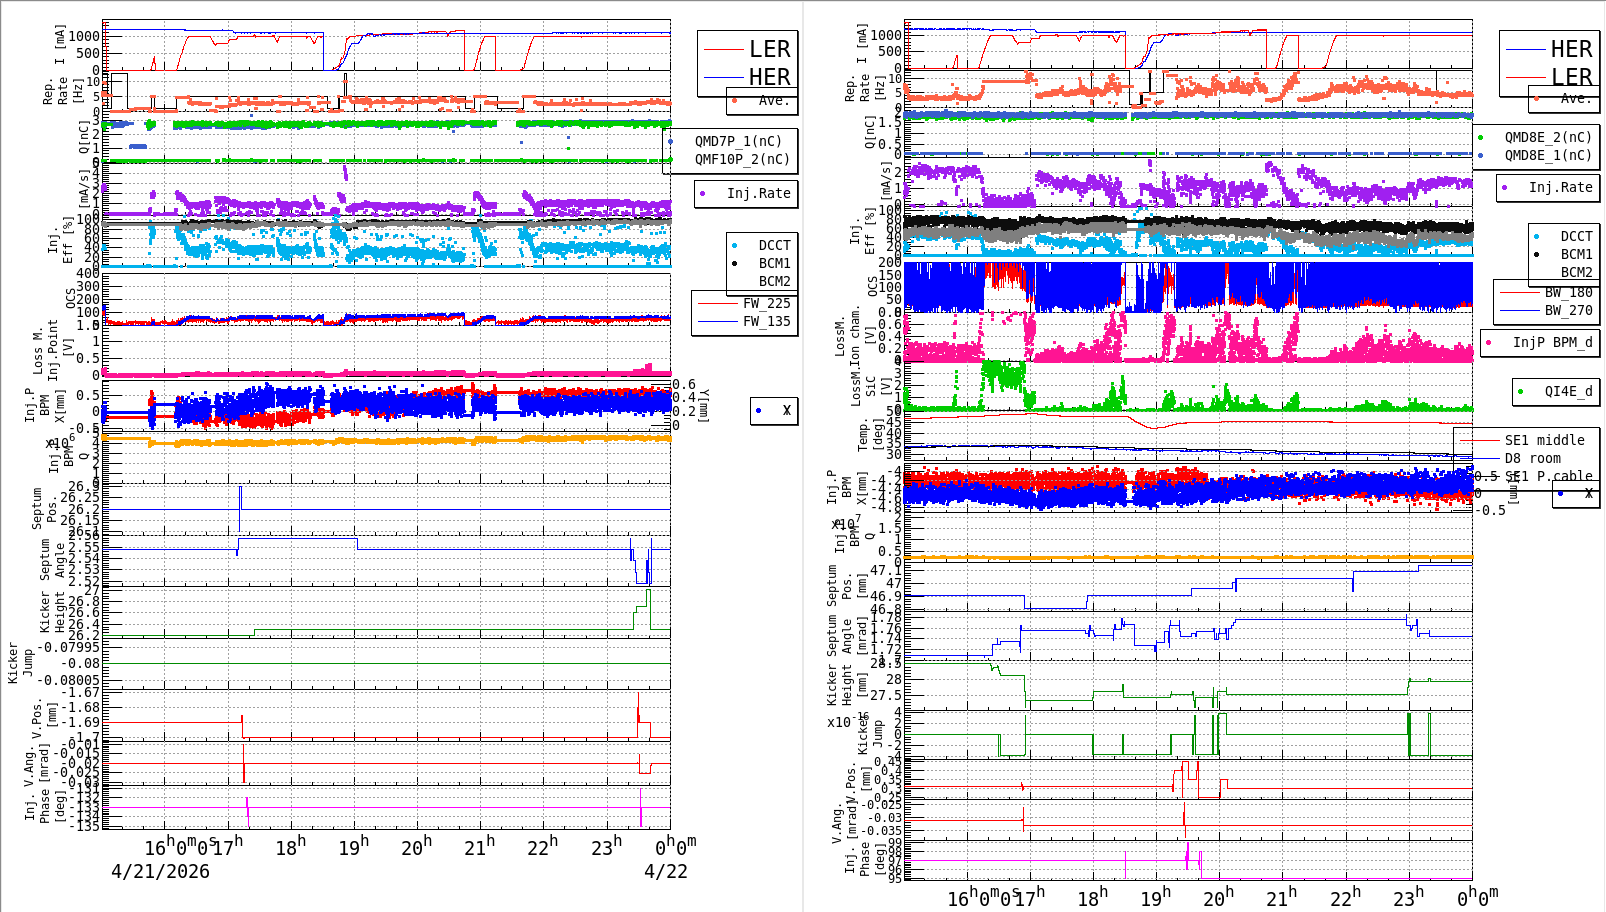Click the QMF10P_2(nC) legend entry
The image size is (1606, 912).
pyautogui.click(x=742, y=159)
